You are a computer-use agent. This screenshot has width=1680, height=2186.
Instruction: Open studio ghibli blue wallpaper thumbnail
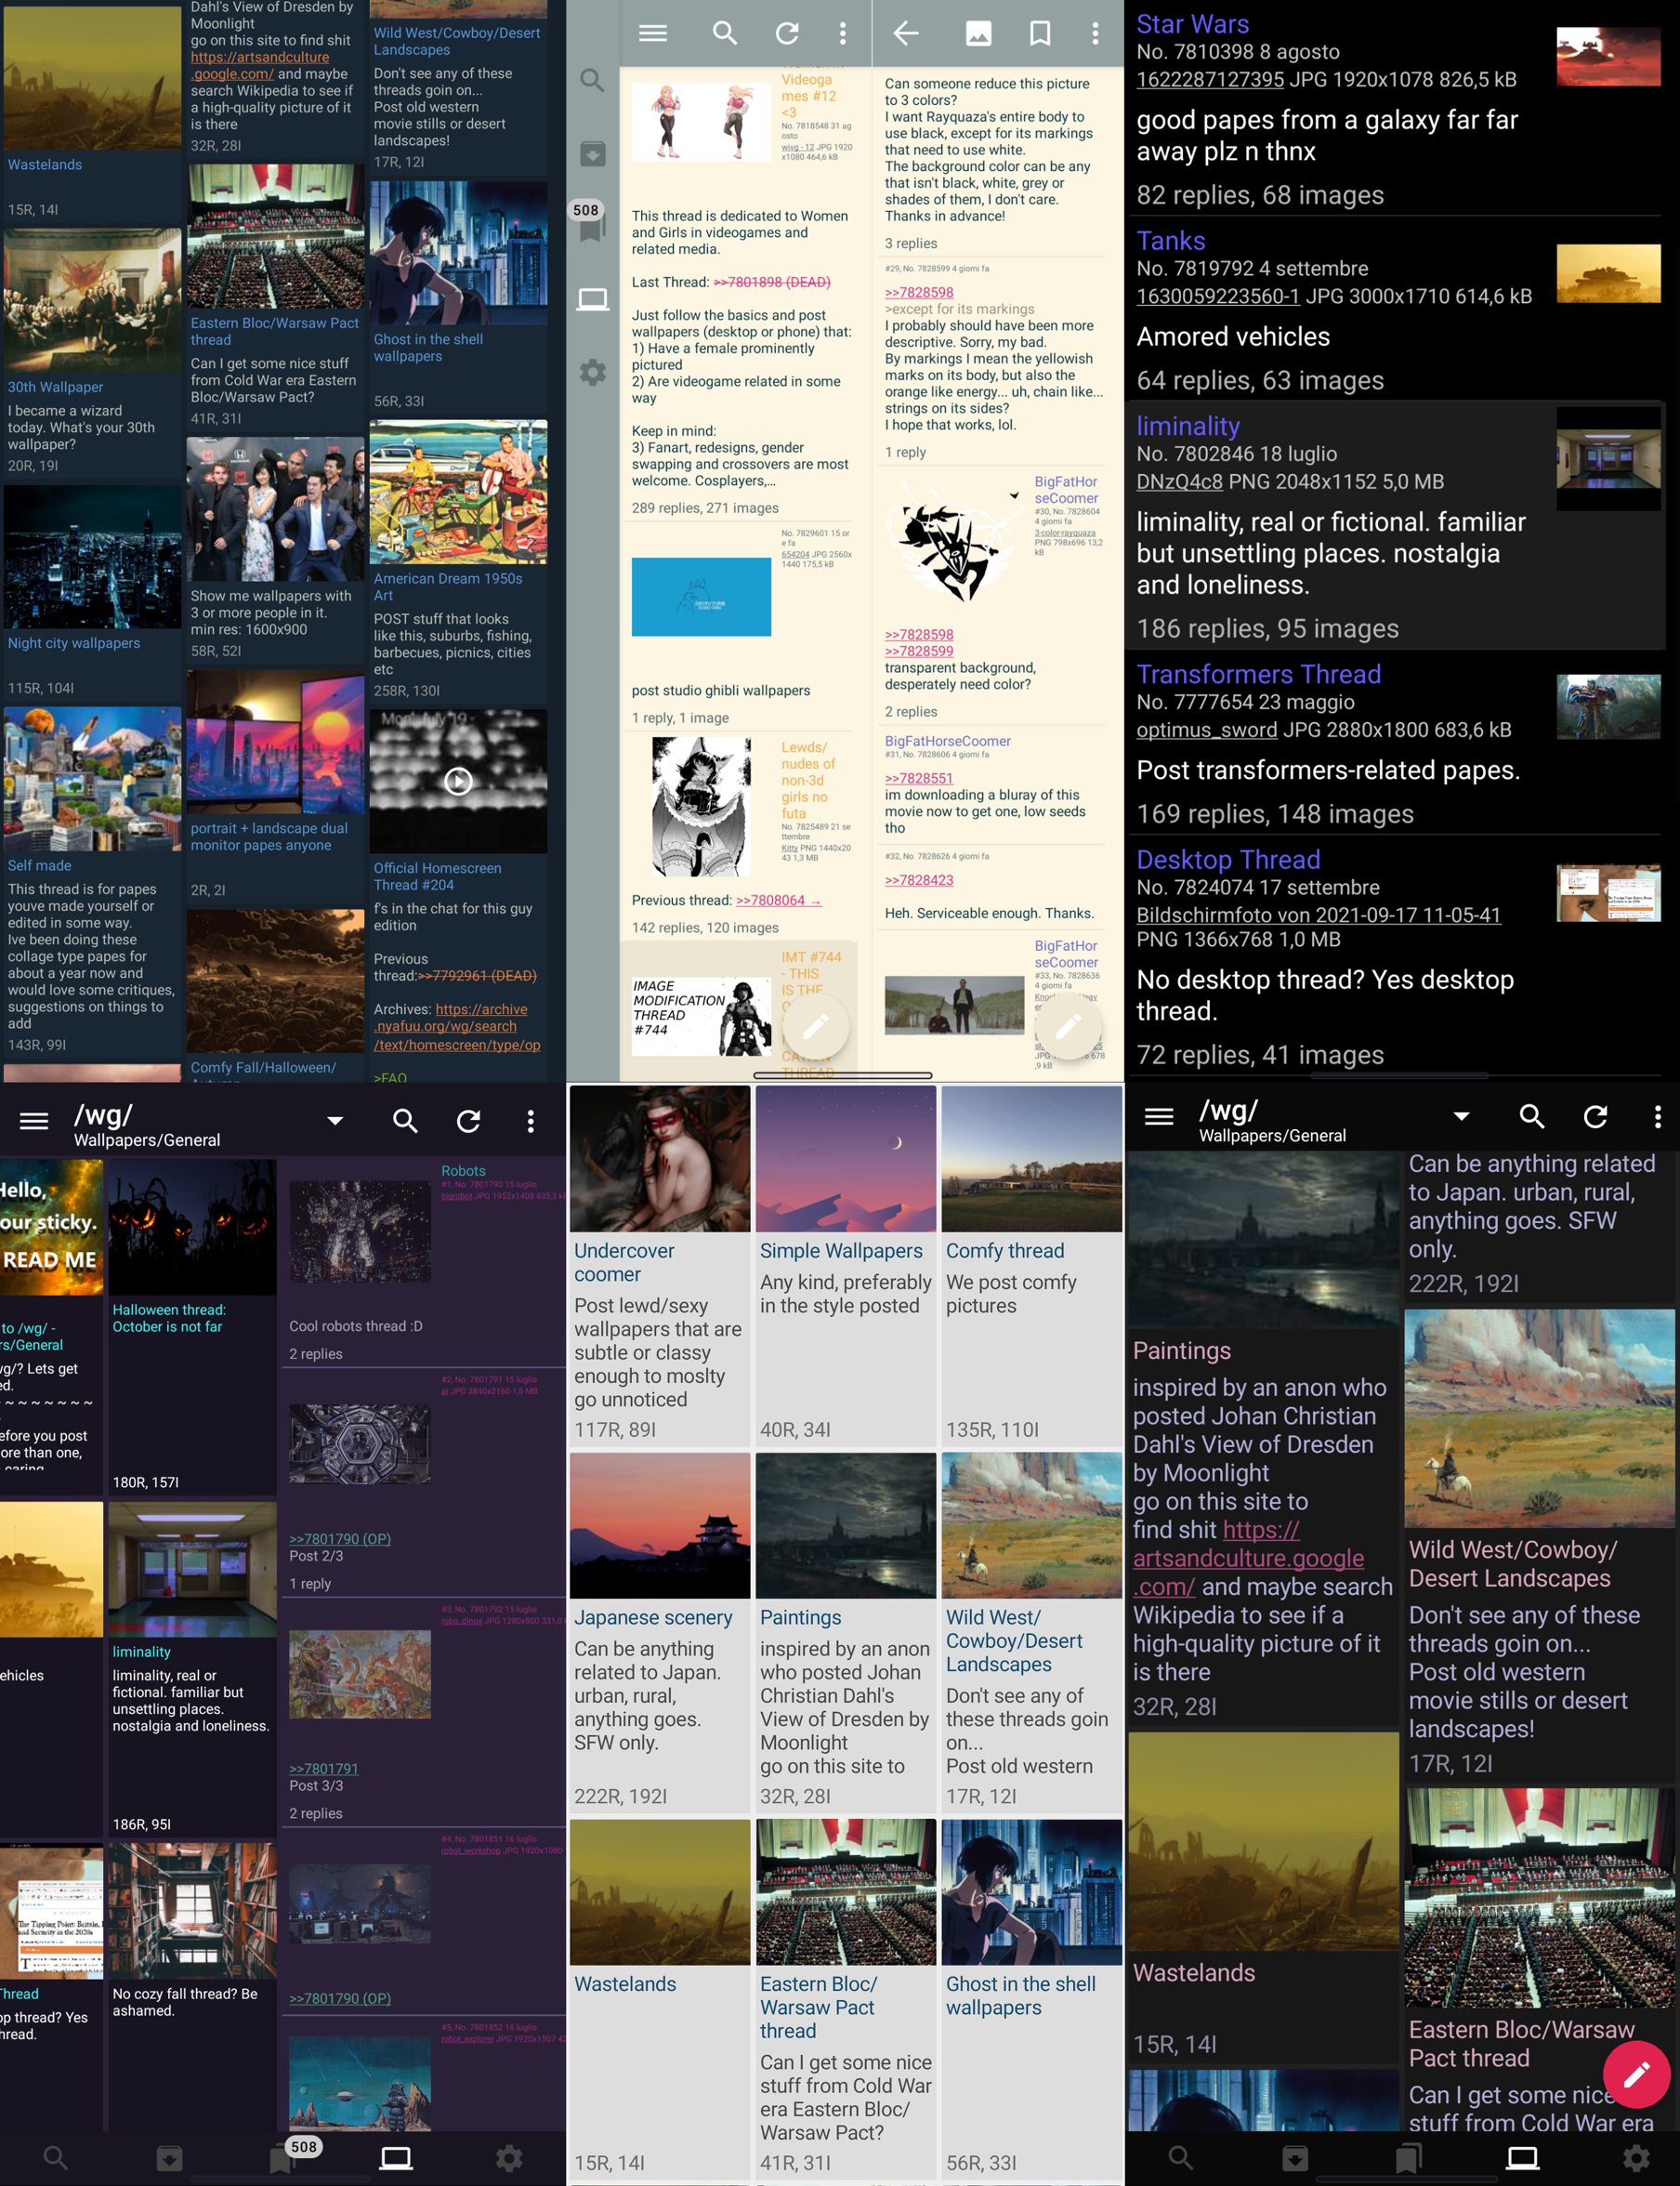[701, 597]
